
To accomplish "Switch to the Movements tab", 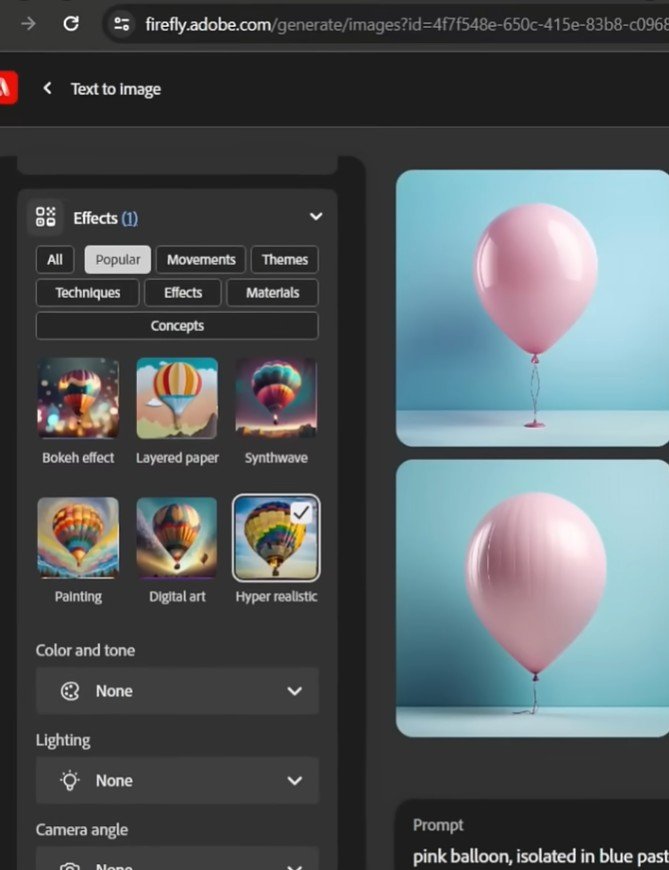I will [x=201, y=260].
